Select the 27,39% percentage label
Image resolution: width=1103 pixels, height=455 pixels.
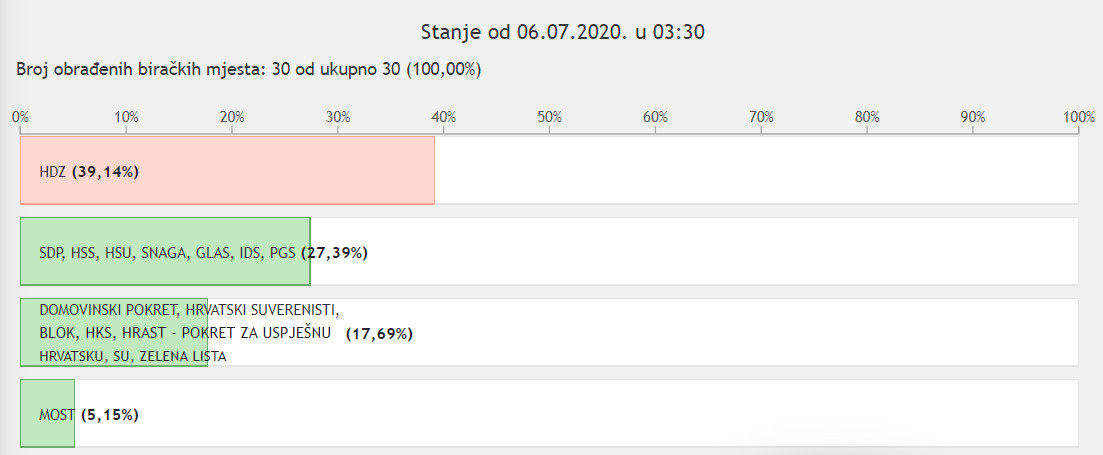pyautogui.click(x=334, y=252)
